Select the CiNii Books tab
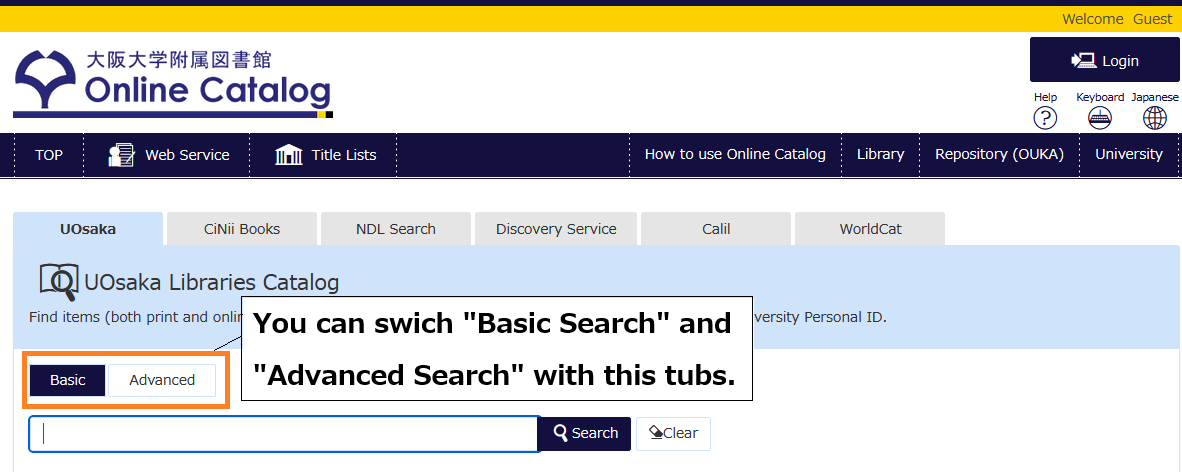 coord(242,229)
